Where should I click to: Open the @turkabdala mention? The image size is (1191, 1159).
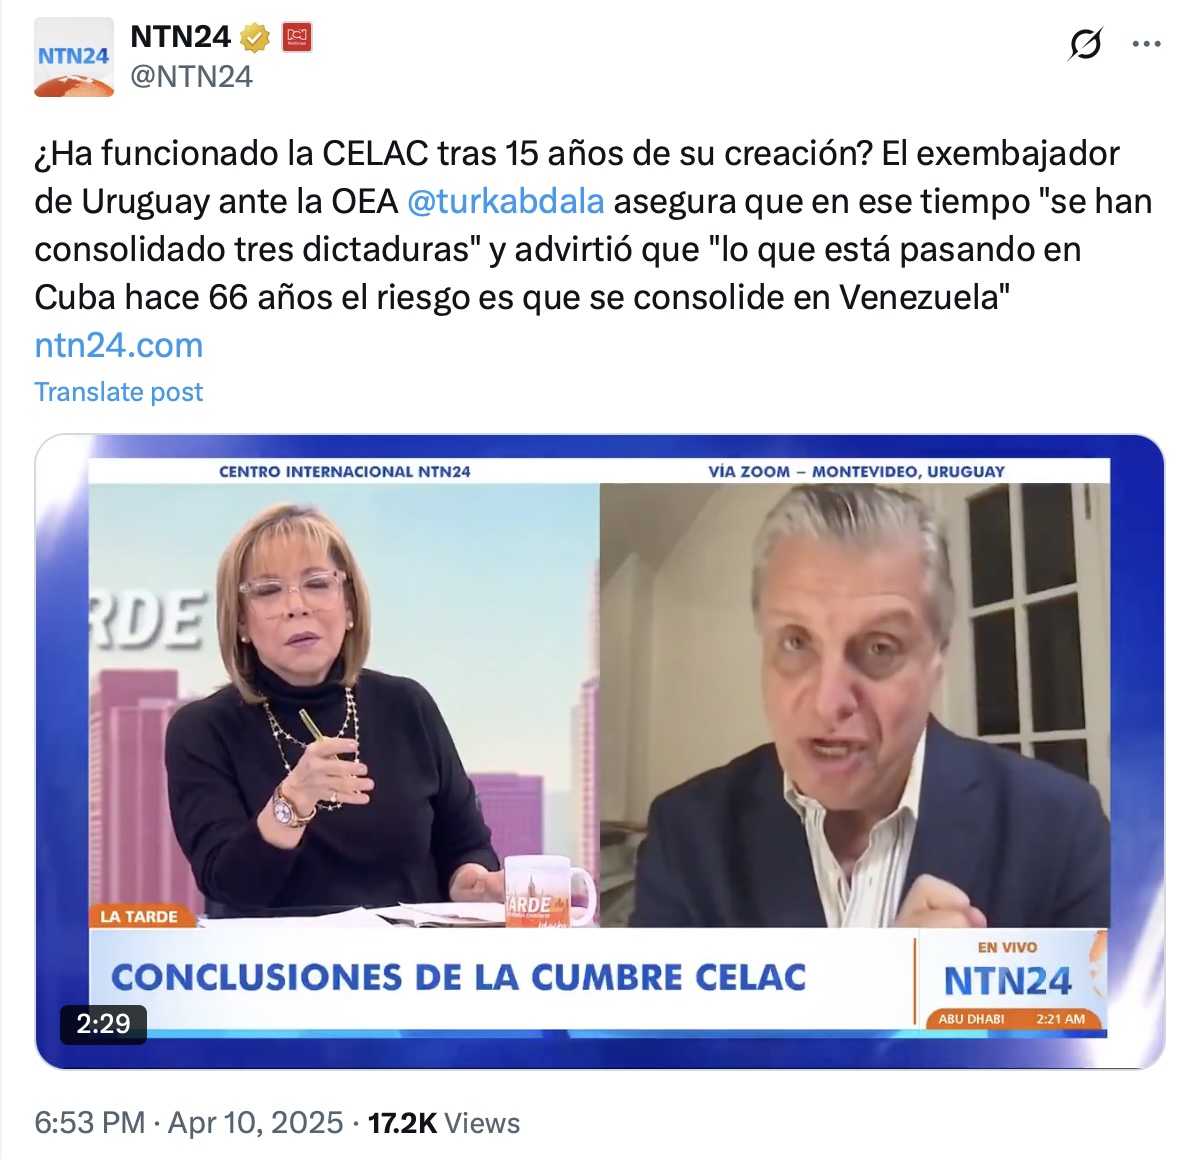point(506,201)
